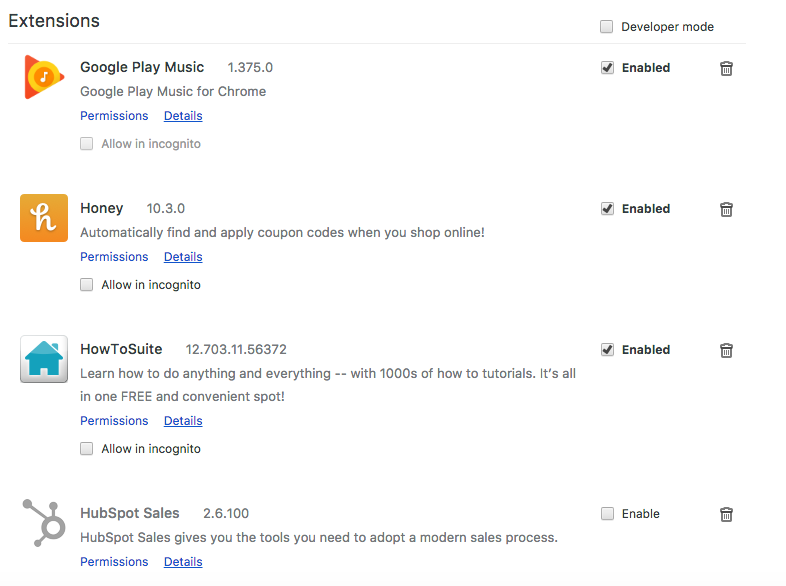Viewport: 786px width, 586px height.
Task: Delete the Honey extension via trash icon
Action: 727,209
